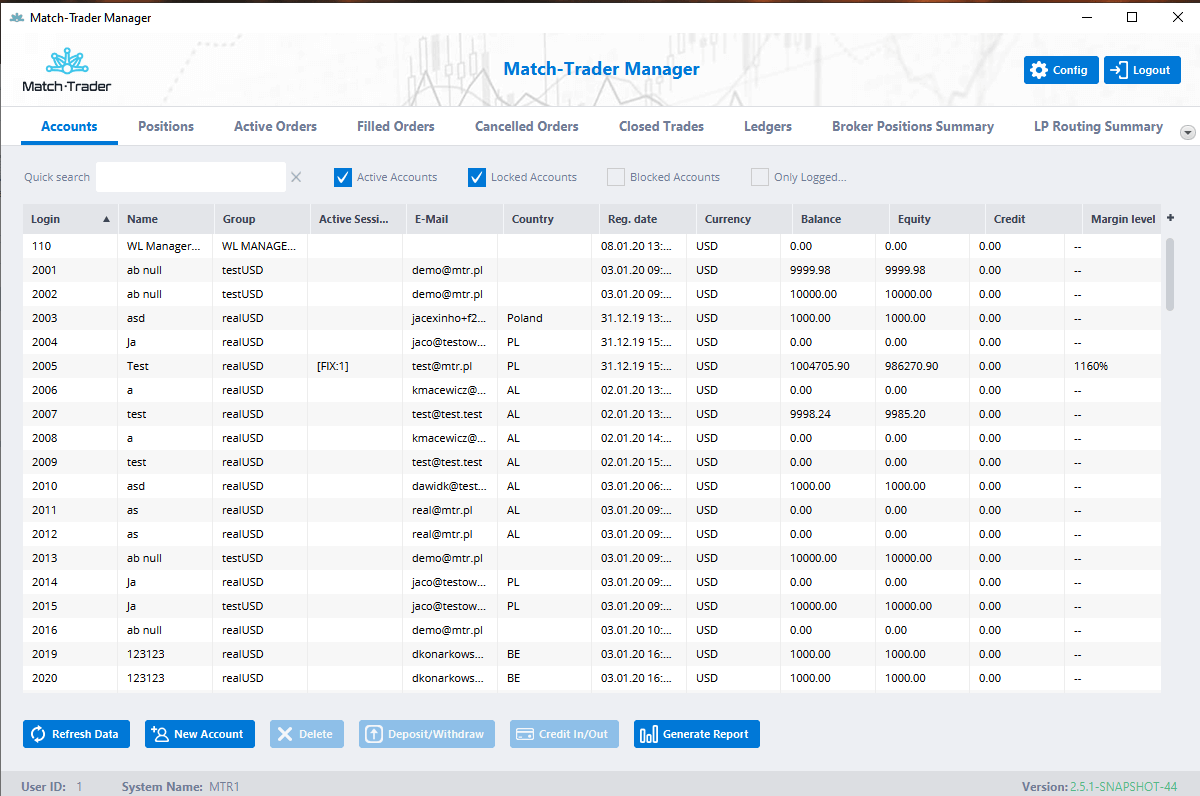The width and height of the screenshot is (1200, 796).
Task: Click the Logout arrow icon
Action: click(1118, 69)
